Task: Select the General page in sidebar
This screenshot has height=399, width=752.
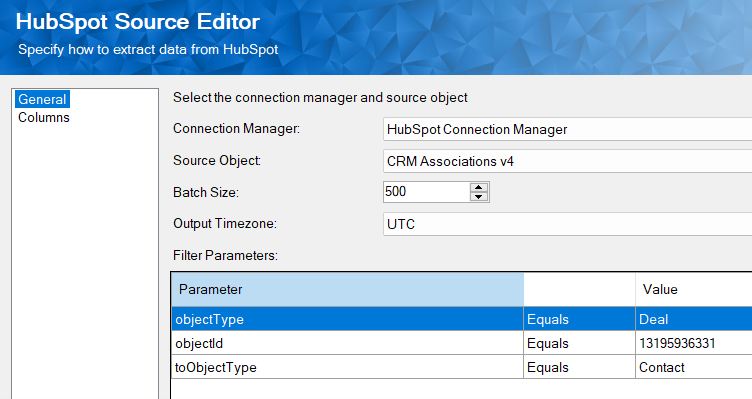Action: 42,99
